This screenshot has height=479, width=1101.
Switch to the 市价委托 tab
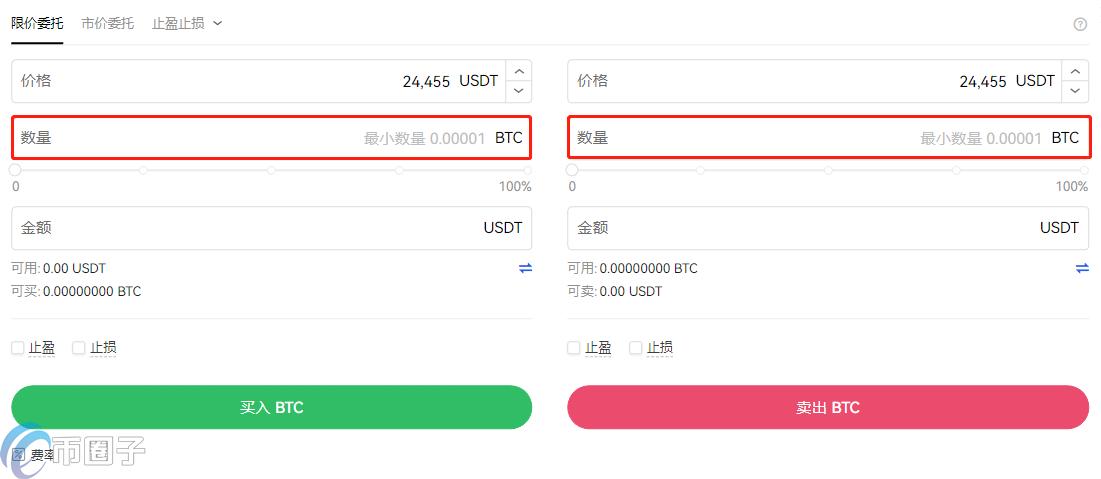point(107,23)
